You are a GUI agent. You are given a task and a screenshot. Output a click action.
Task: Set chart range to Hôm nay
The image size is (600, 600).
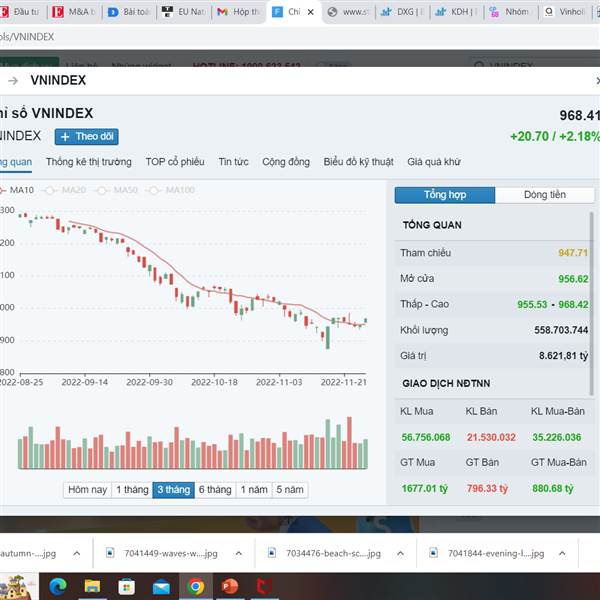point(87,490)
